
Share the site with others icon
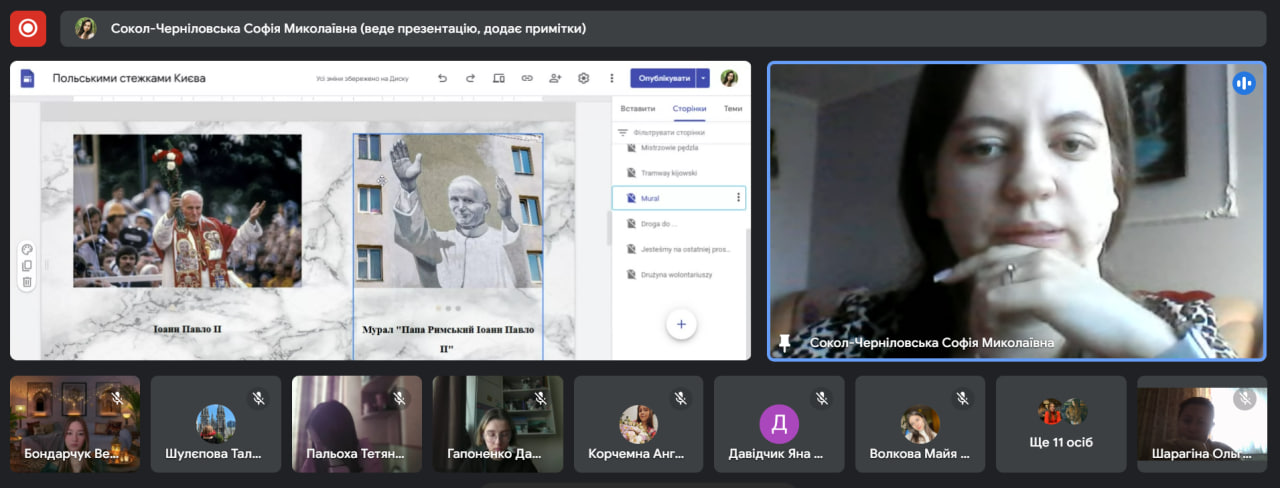[x=555, y=78]
